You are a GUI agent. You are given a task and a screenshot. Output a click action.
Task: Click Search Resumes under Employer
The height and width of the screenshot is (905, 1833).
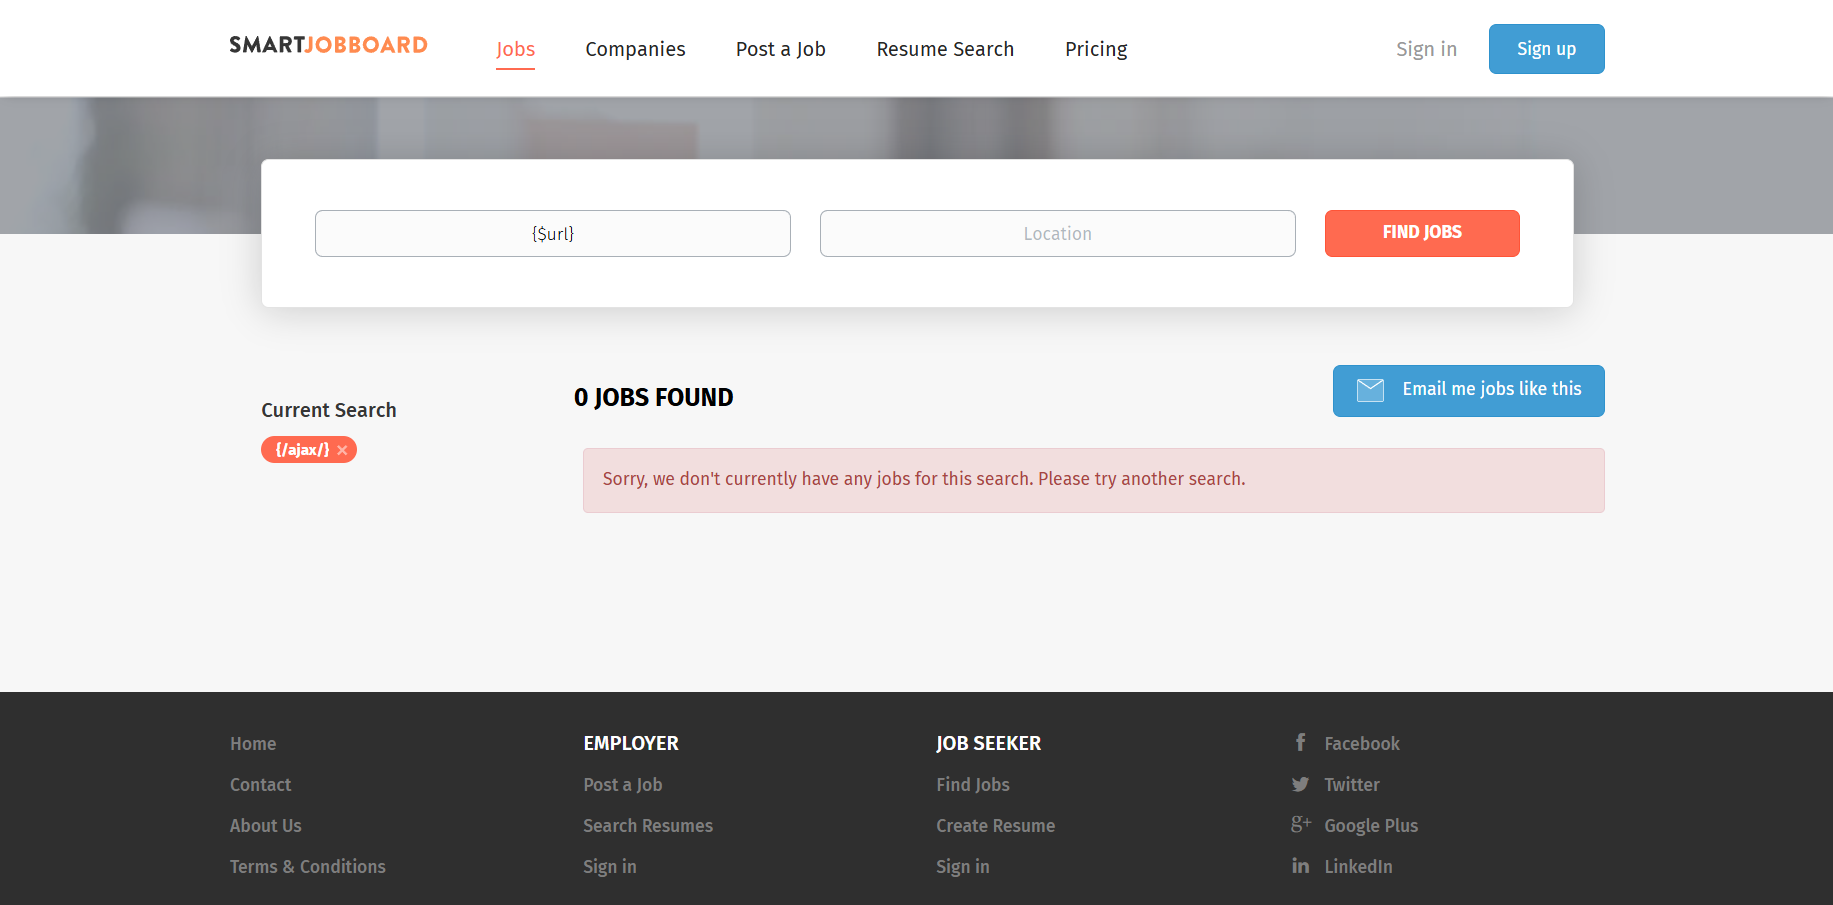click(x=648, y=825)
